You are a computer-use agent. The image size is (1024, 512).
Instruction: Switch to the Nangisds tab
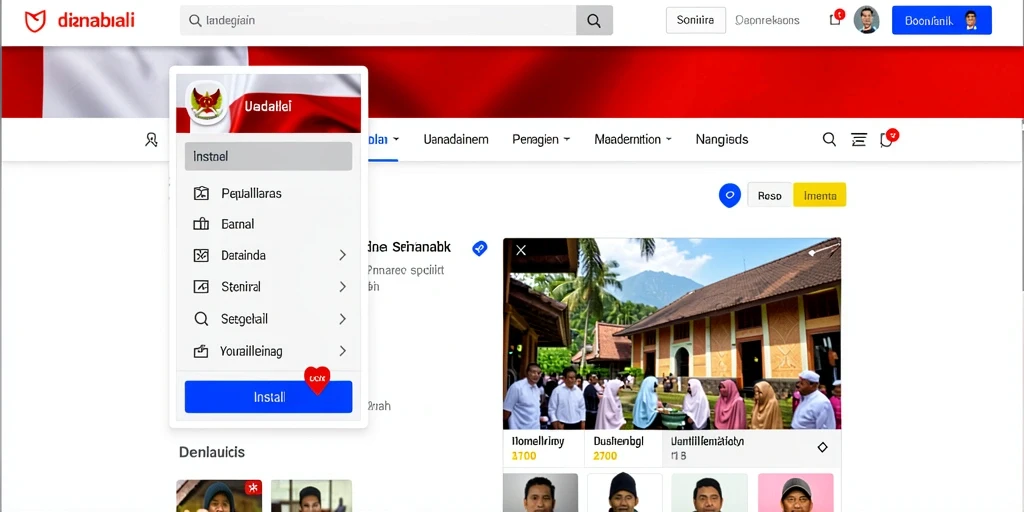coord(722,139)
